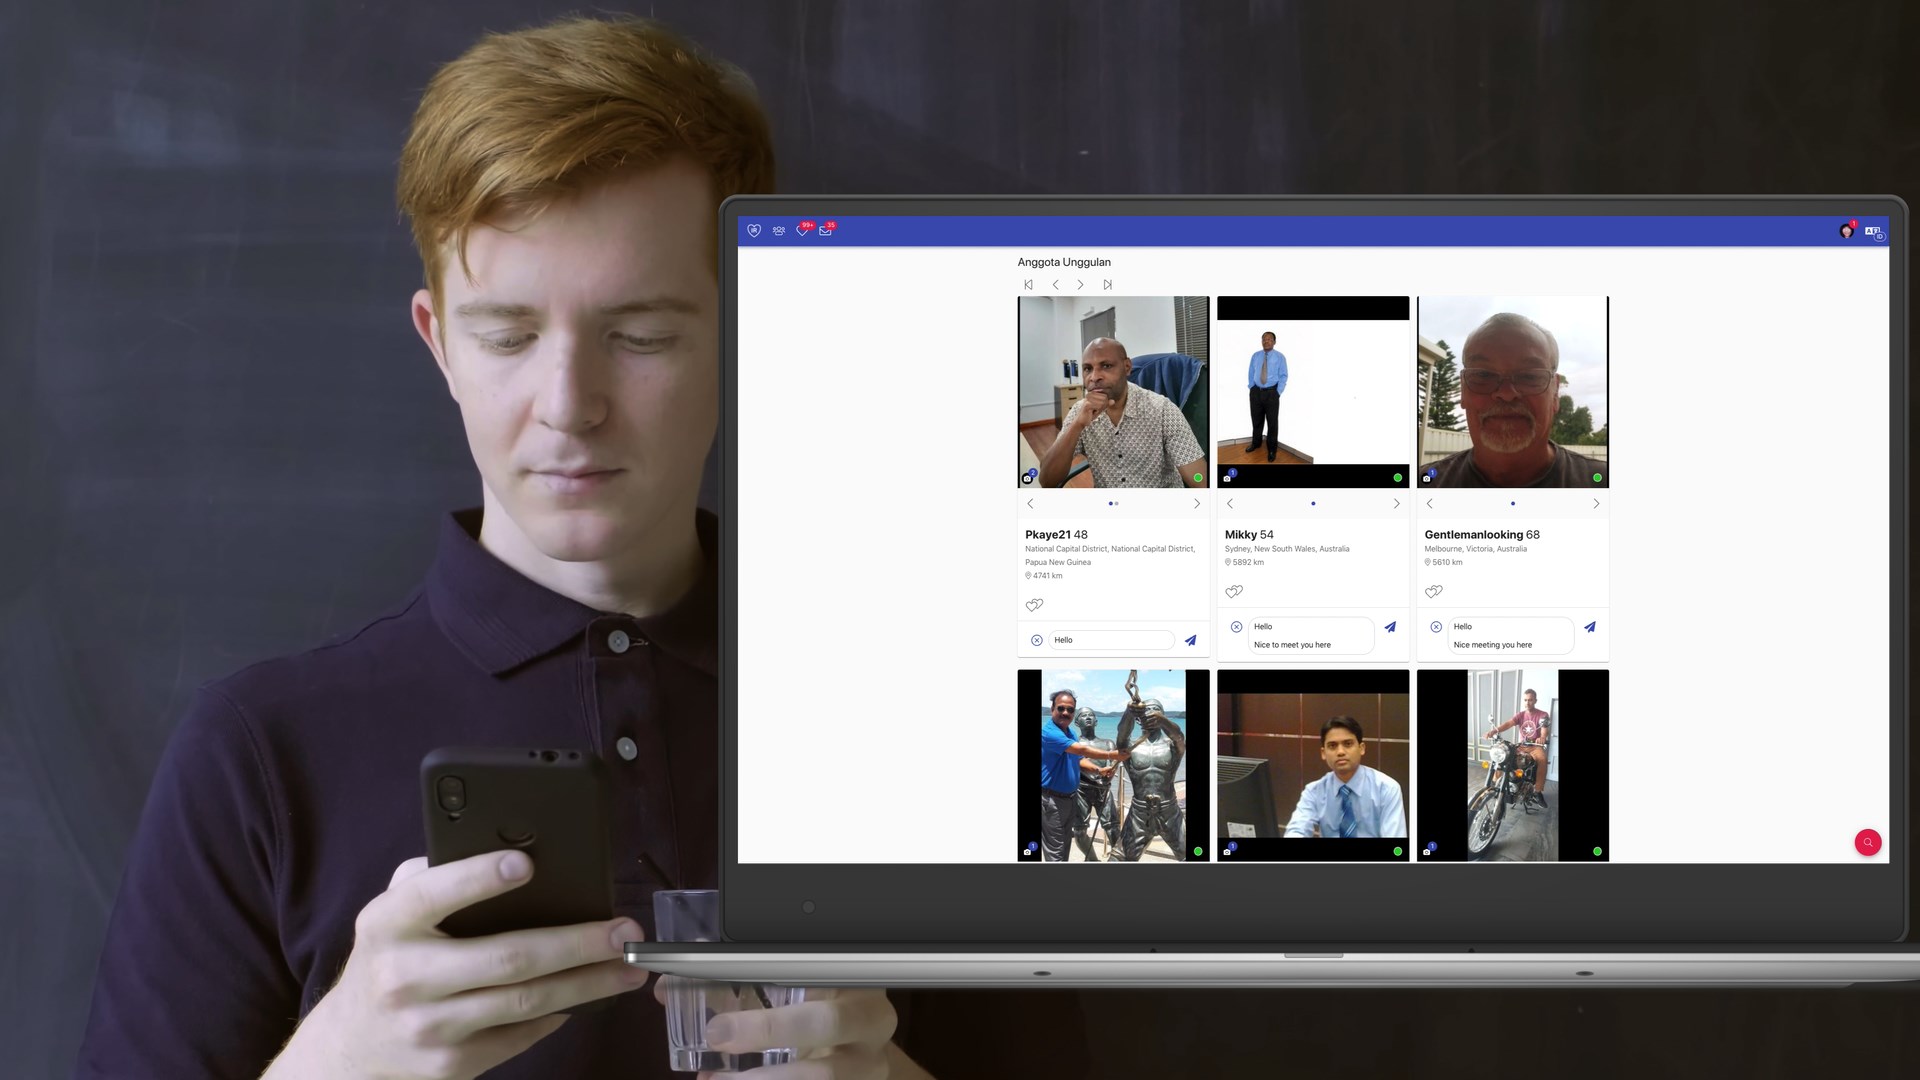Click the language translate icon
1920x1080 pixels.
1873,232
